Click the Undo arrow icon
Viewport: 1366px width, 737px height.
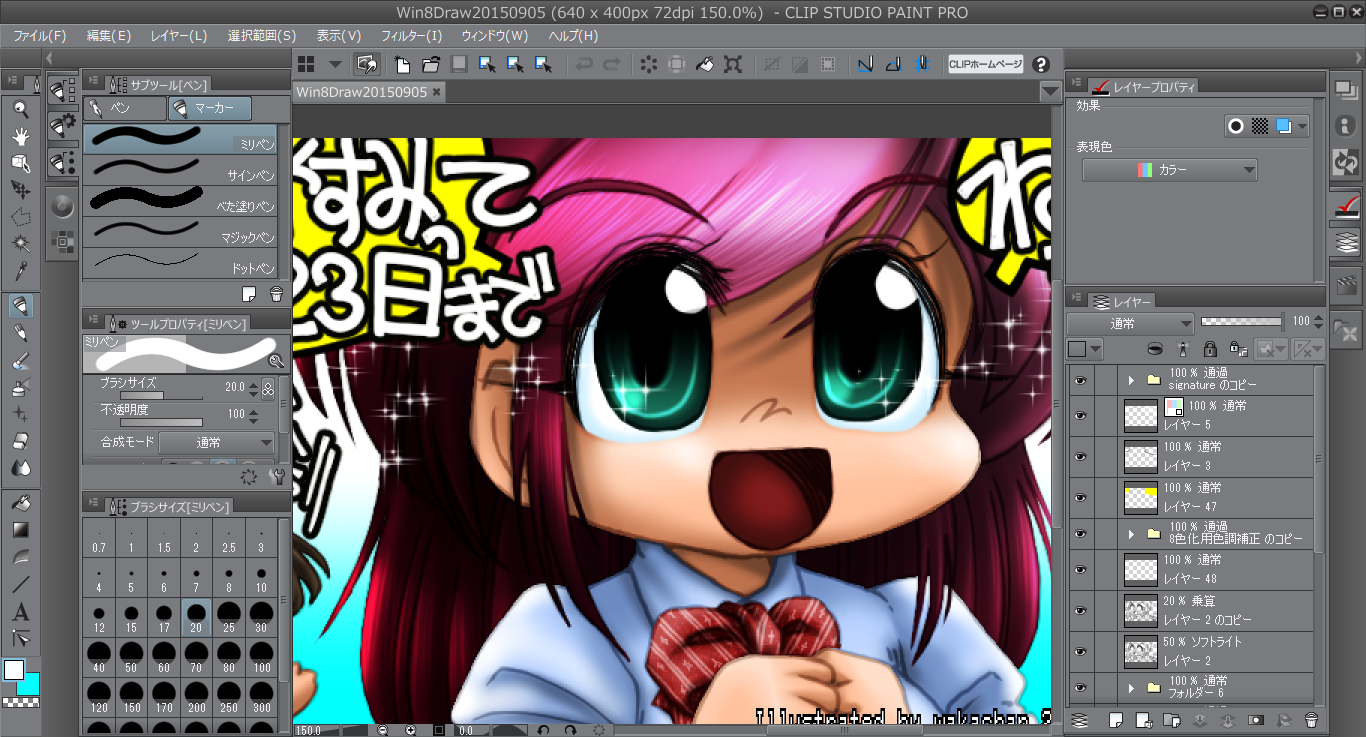tap(584, 65)
